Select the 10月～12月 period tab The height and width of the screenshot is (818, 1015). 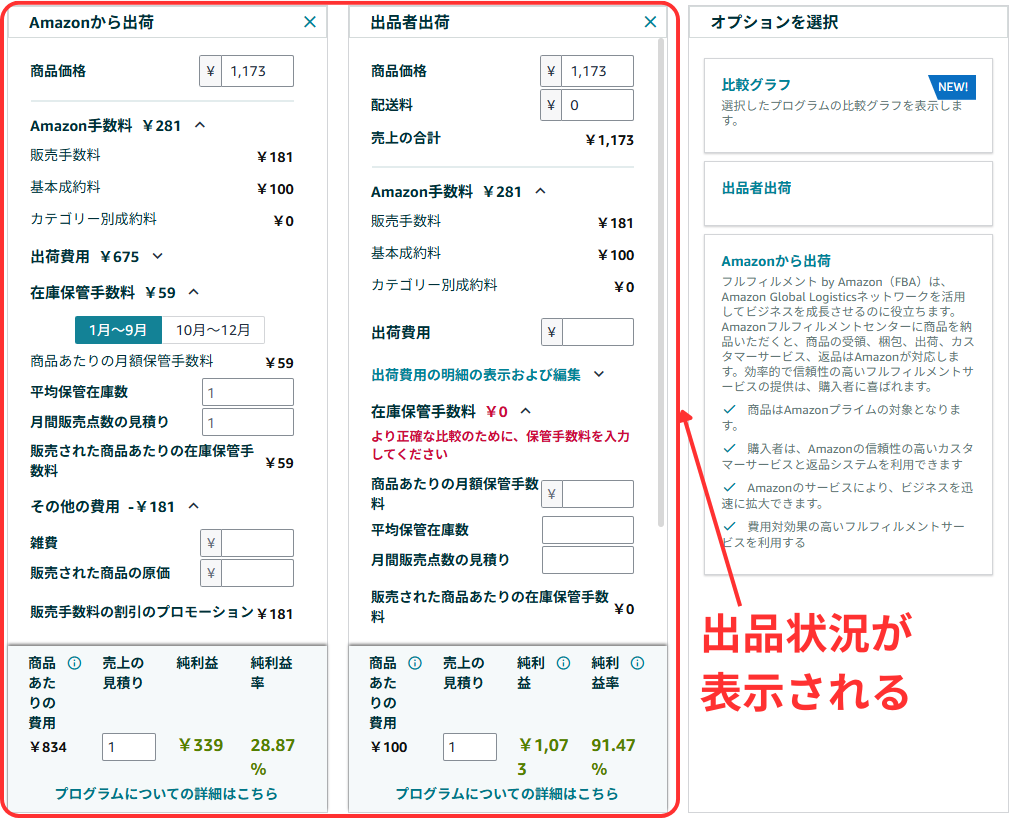pos(213,330)
